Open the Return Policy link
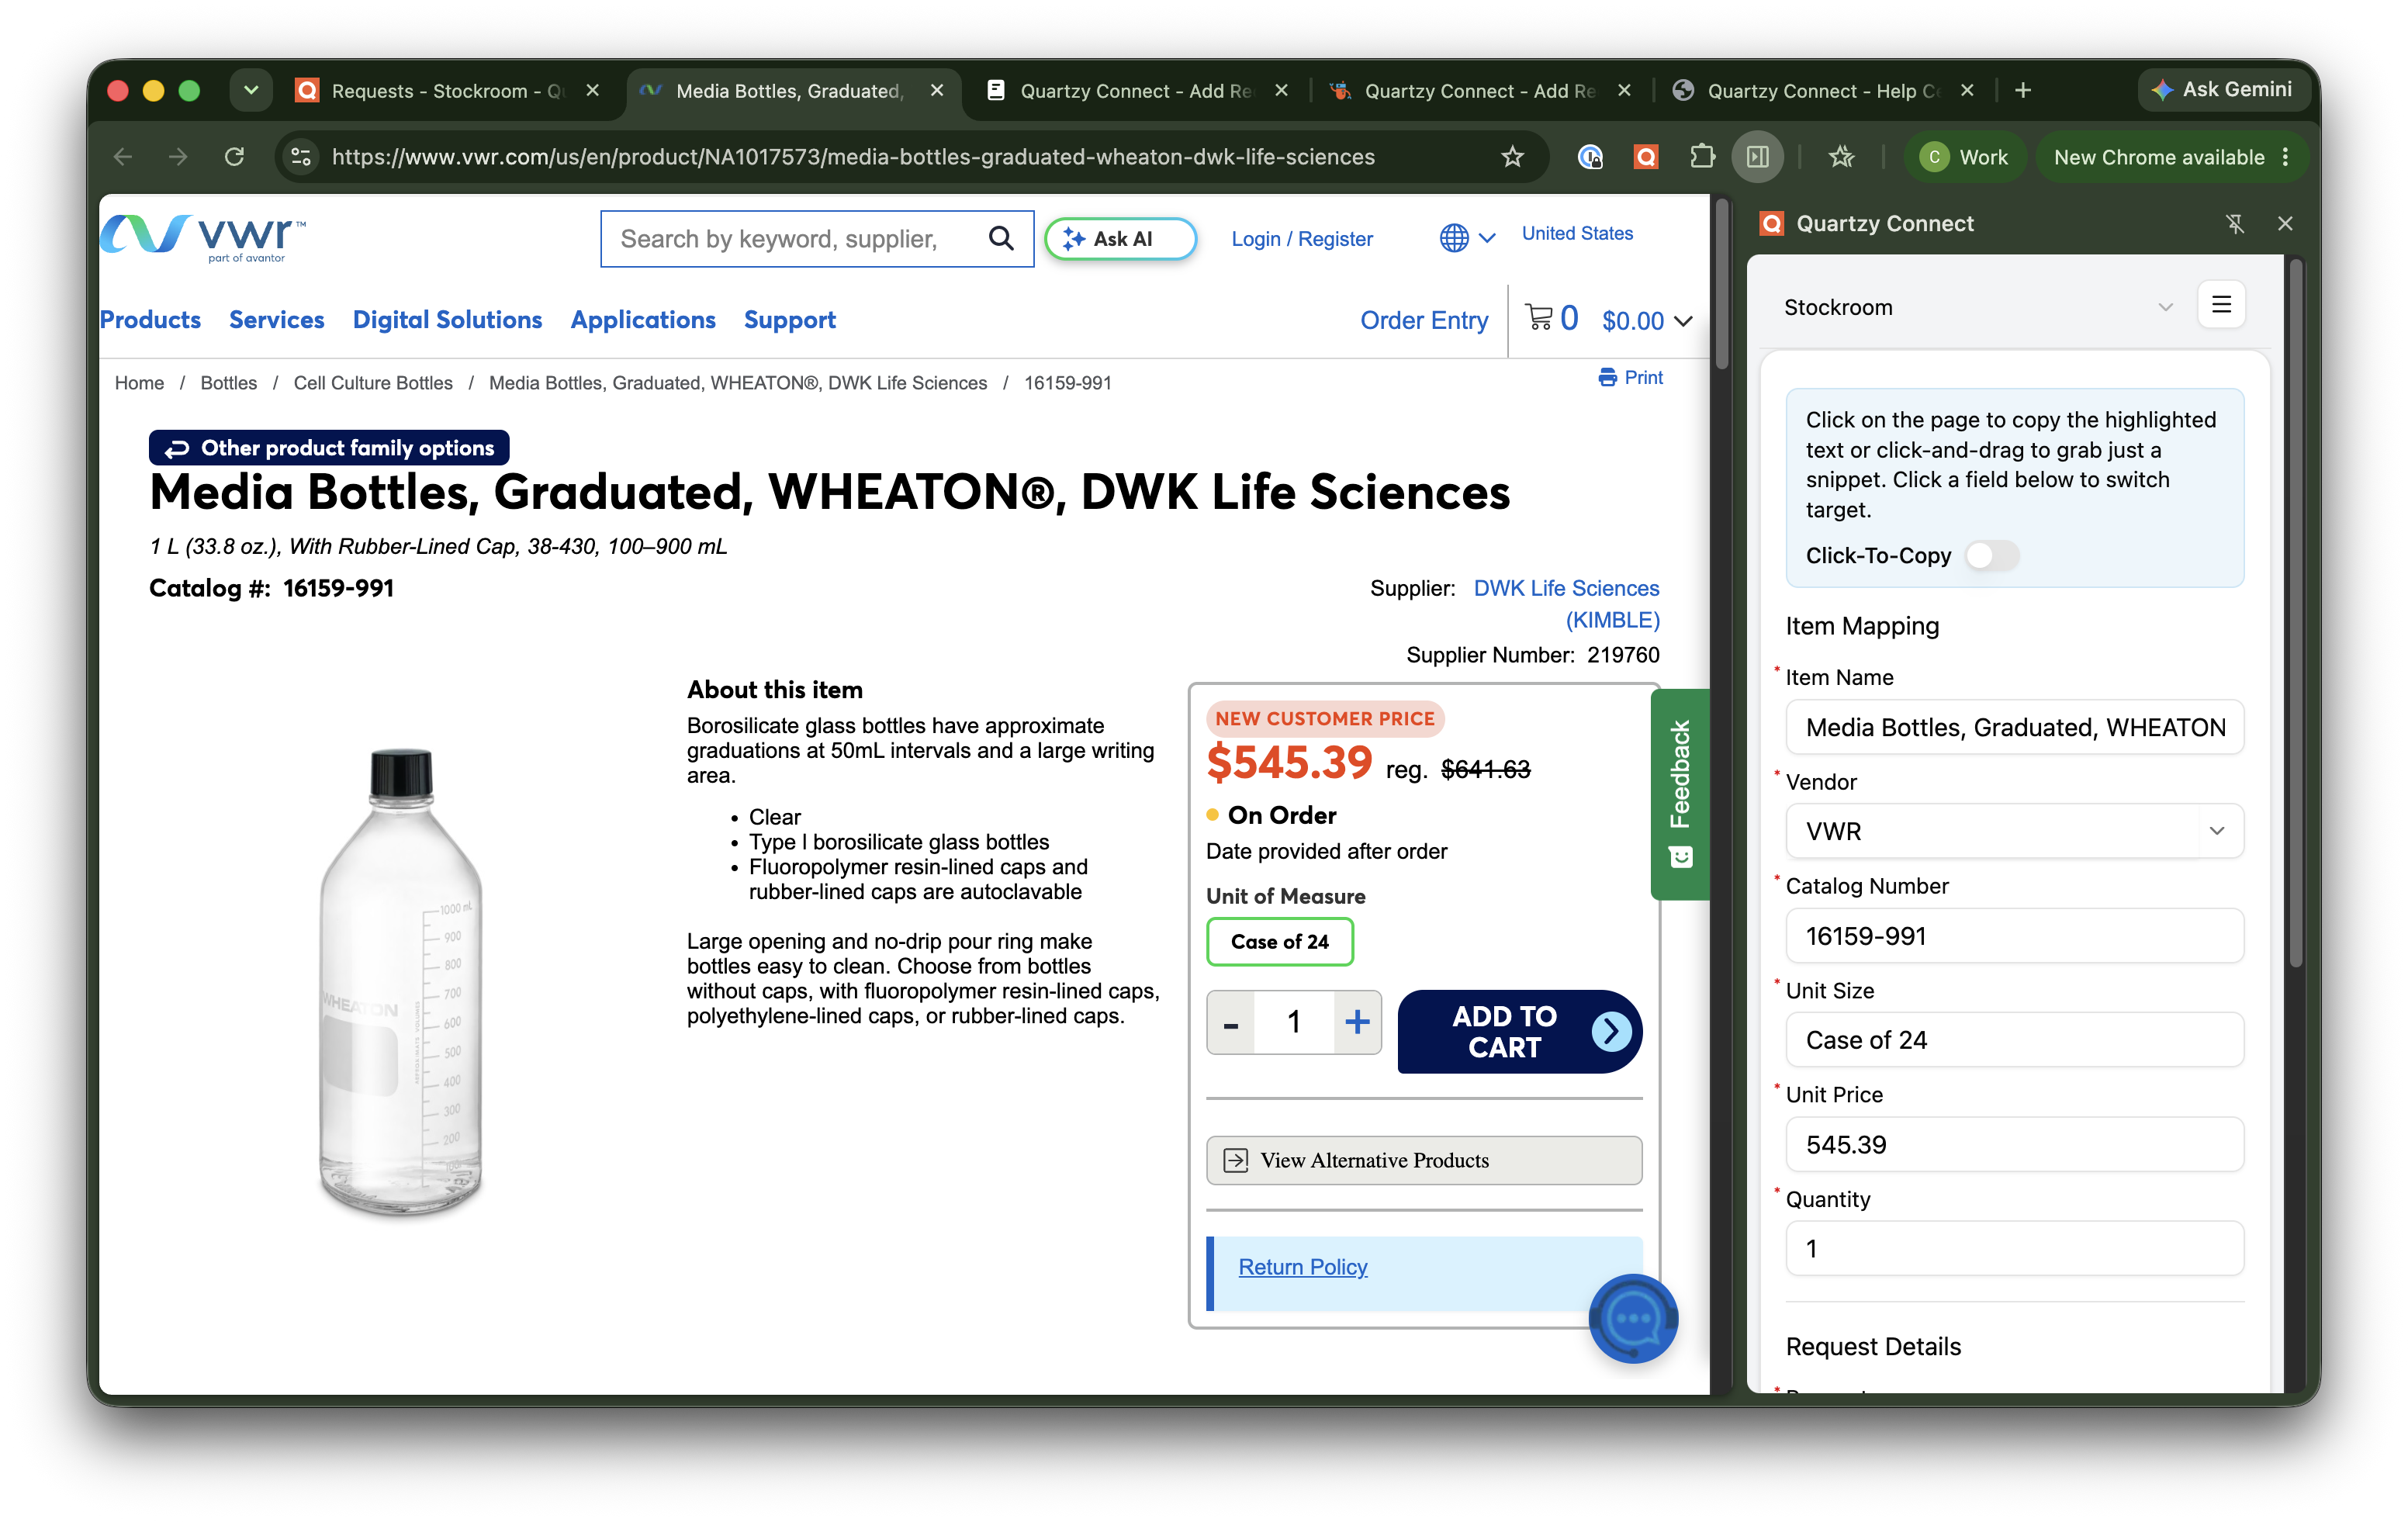This screenshot has width=2408, height=1522. point(1302,1266)
